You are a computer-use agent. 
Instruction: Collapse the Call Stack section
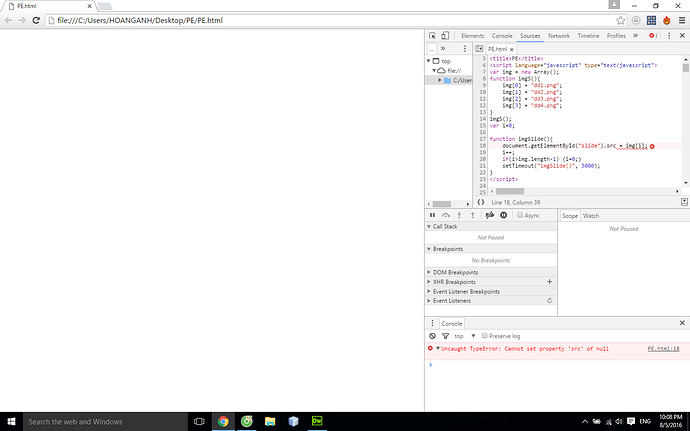[x=445, y=227]
